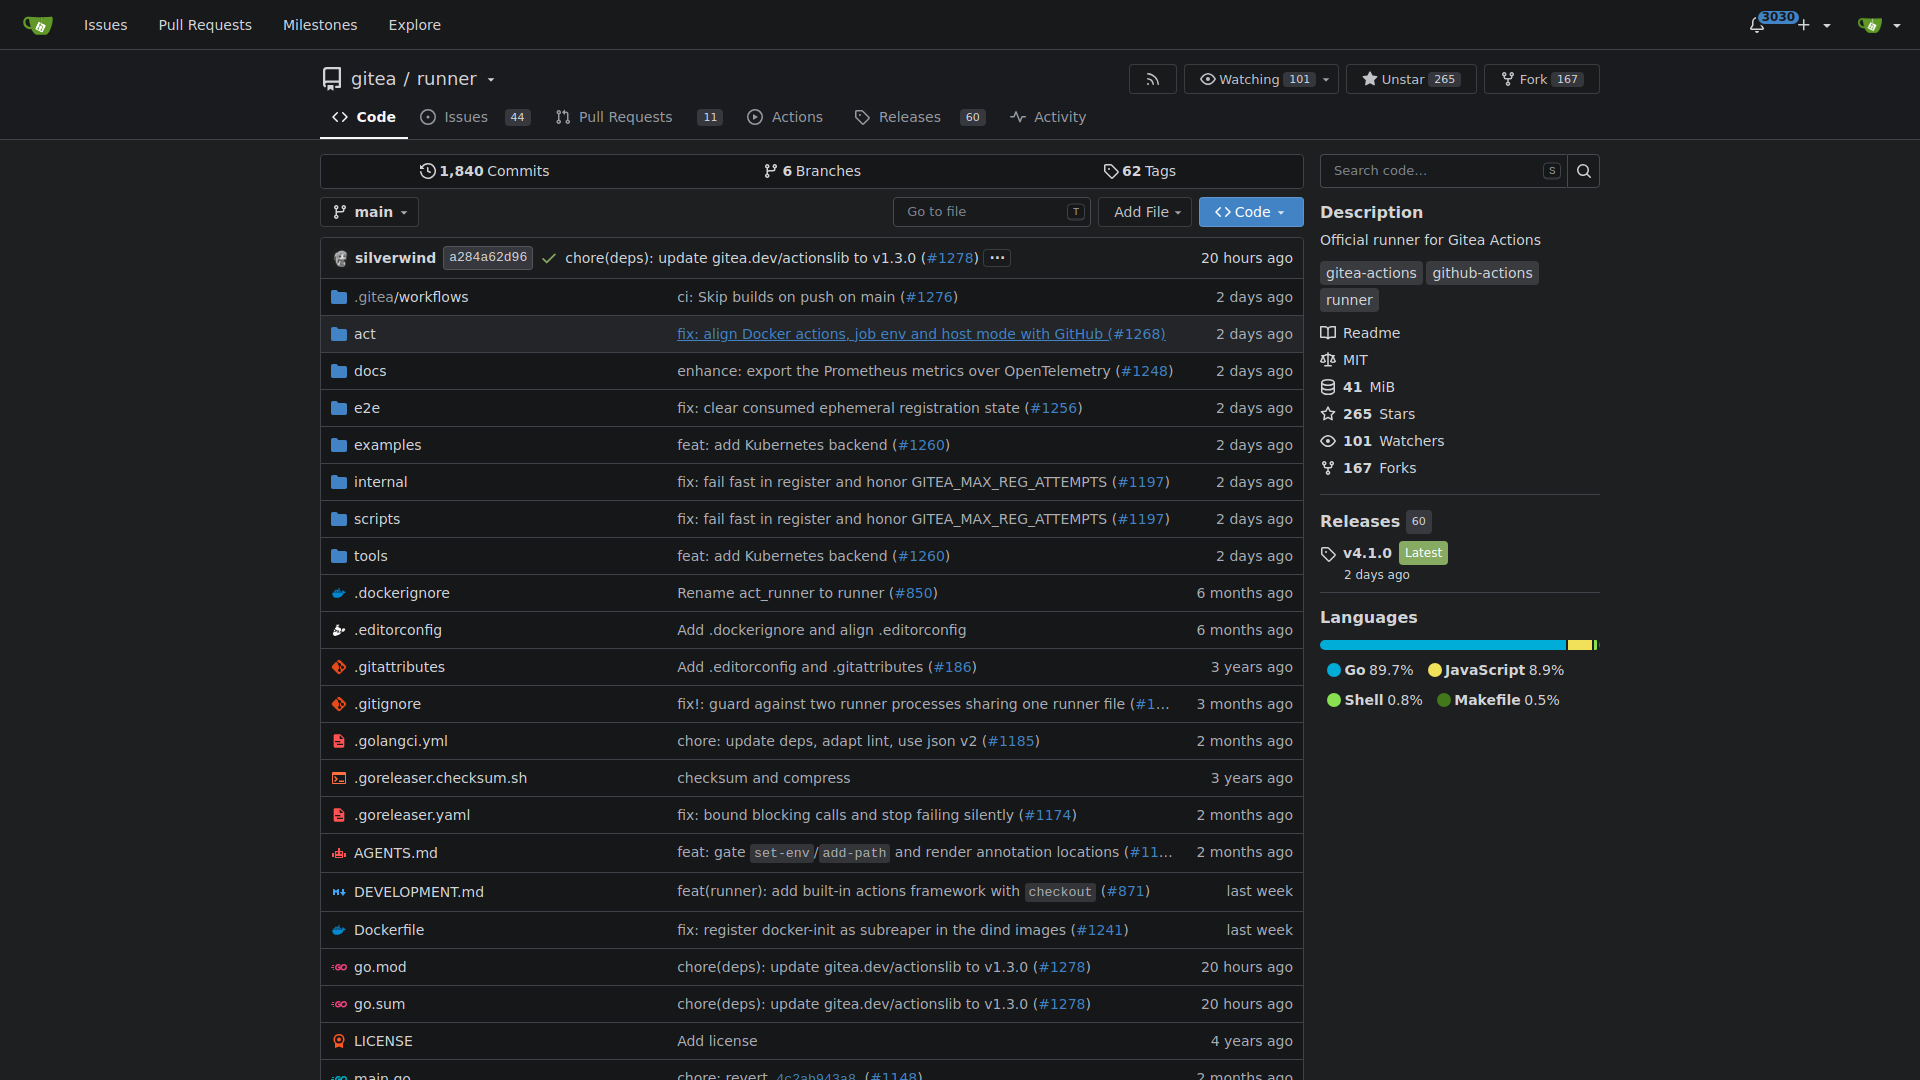Open the Actions tab
This screenshot has width=1920, height=1080.
click(785, 117)
